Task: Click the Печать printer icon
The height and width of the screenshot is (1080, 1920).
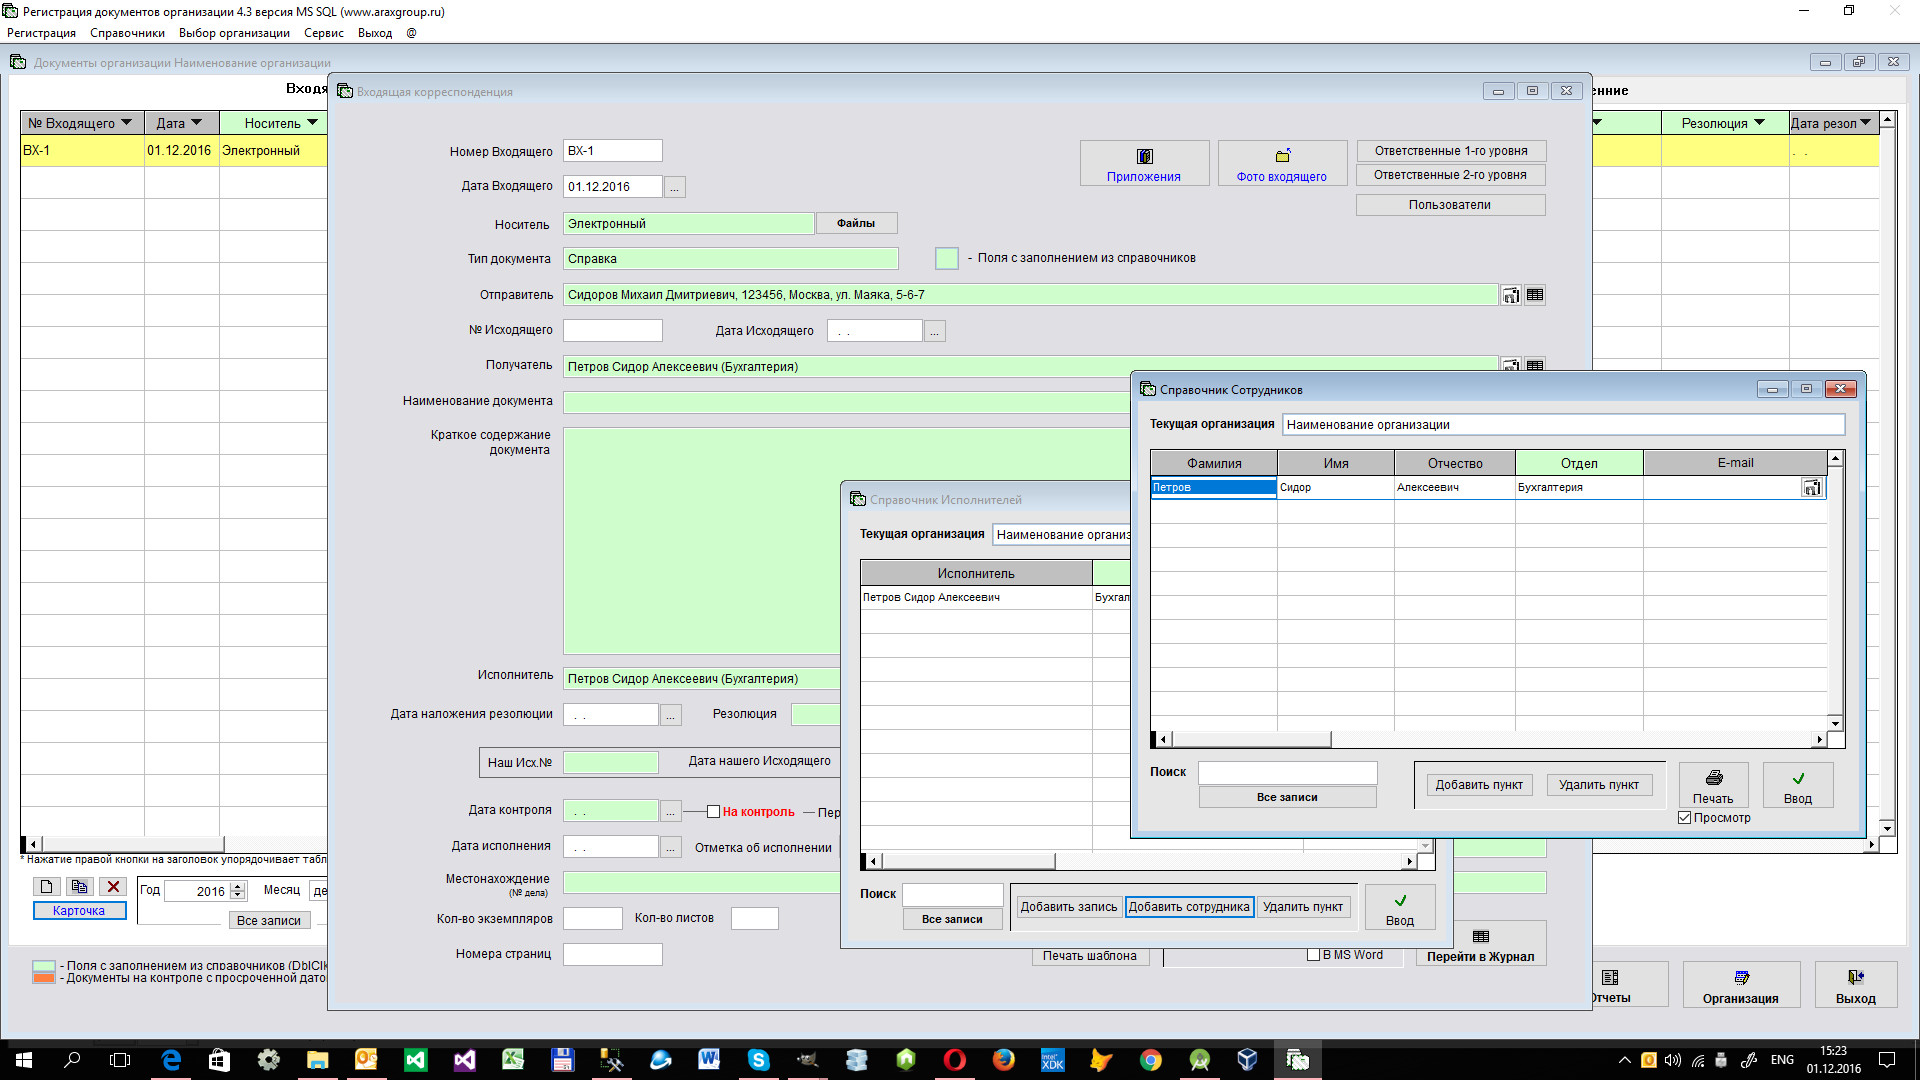Action: click(1713, 778)
